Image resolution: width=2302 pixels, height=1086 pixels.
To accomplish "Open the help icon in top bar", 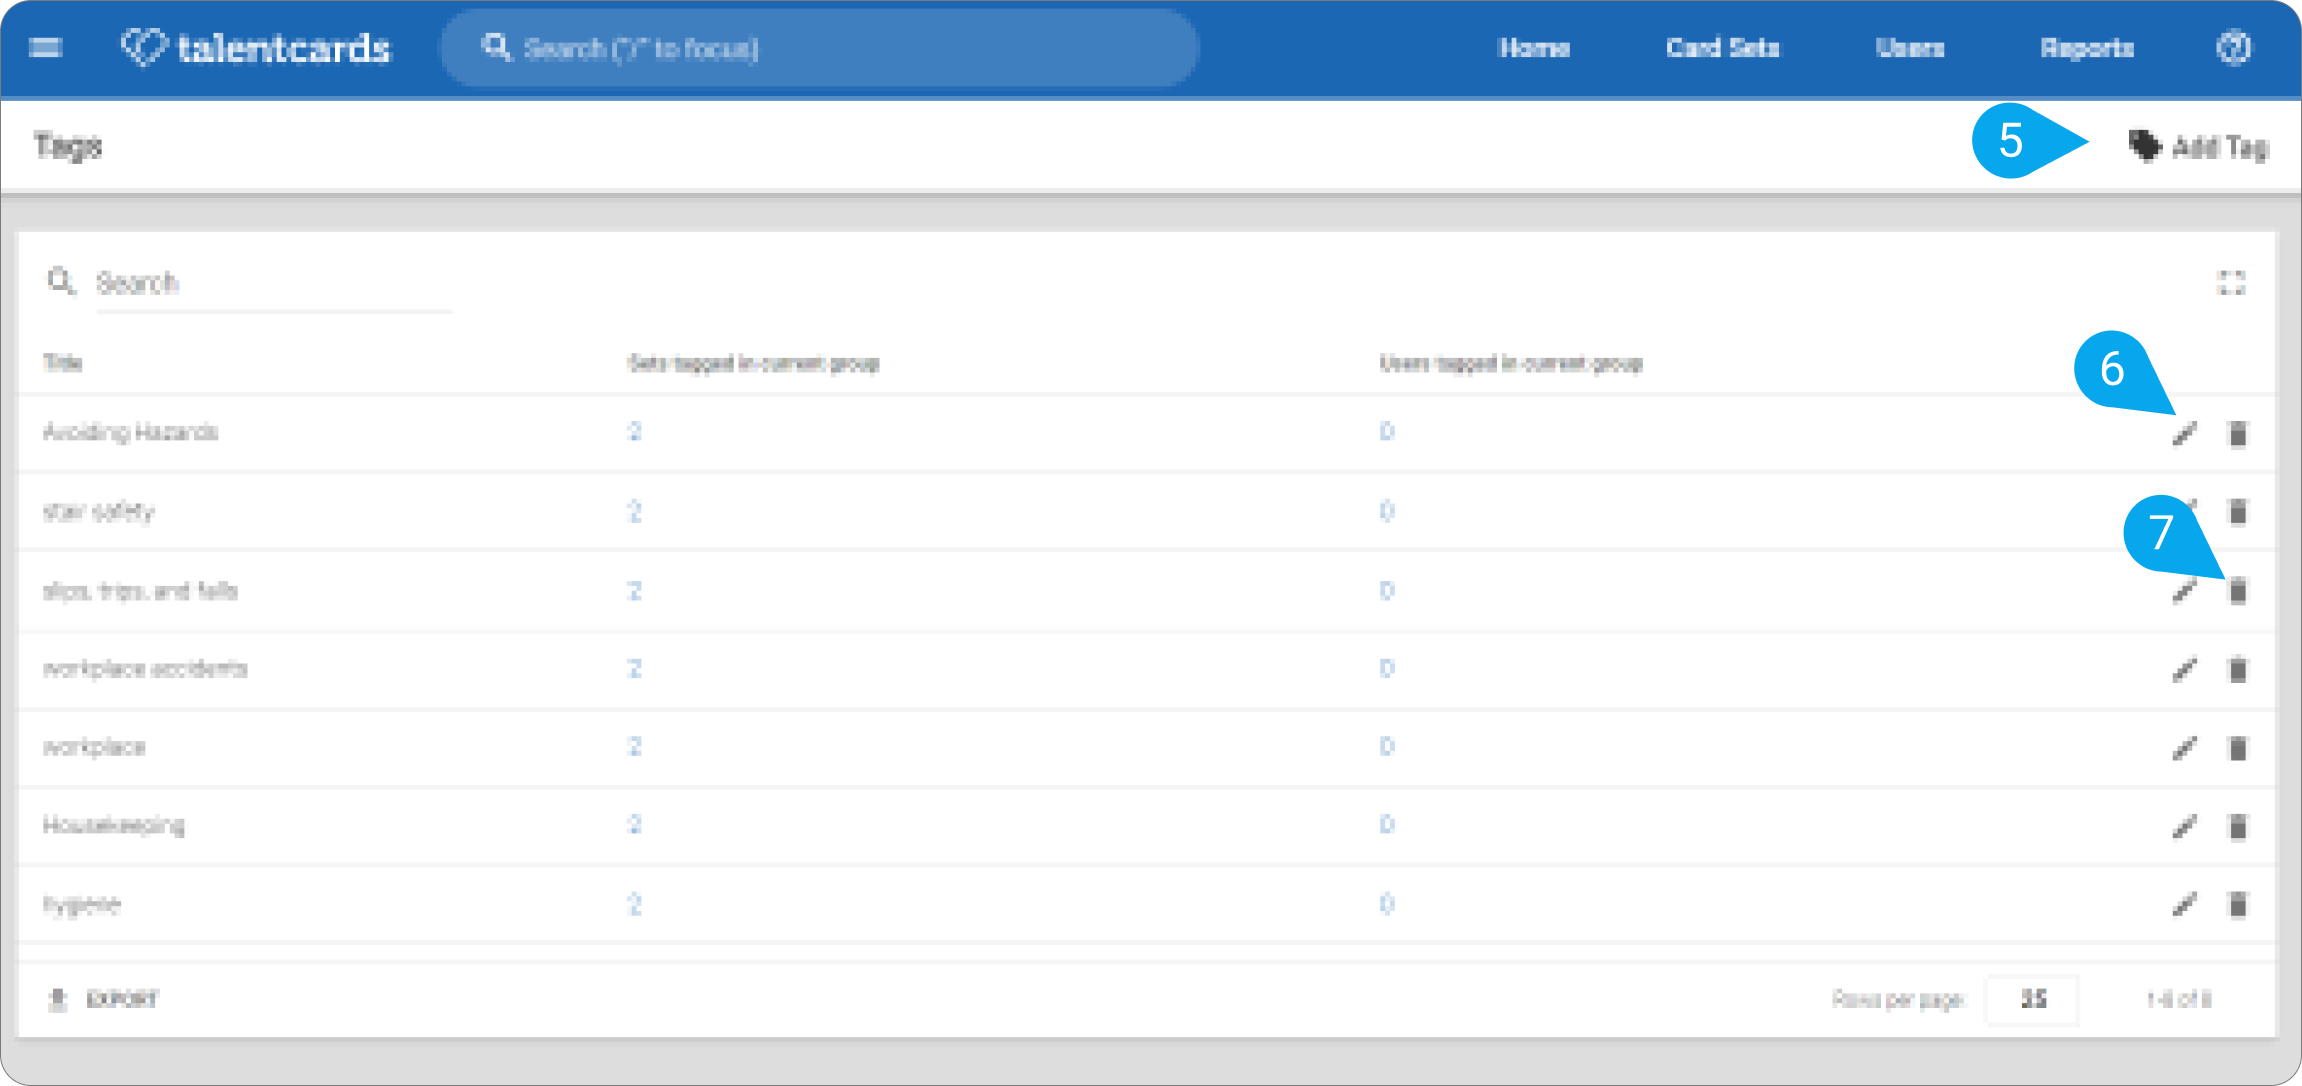I will [x=2233, y=47].
